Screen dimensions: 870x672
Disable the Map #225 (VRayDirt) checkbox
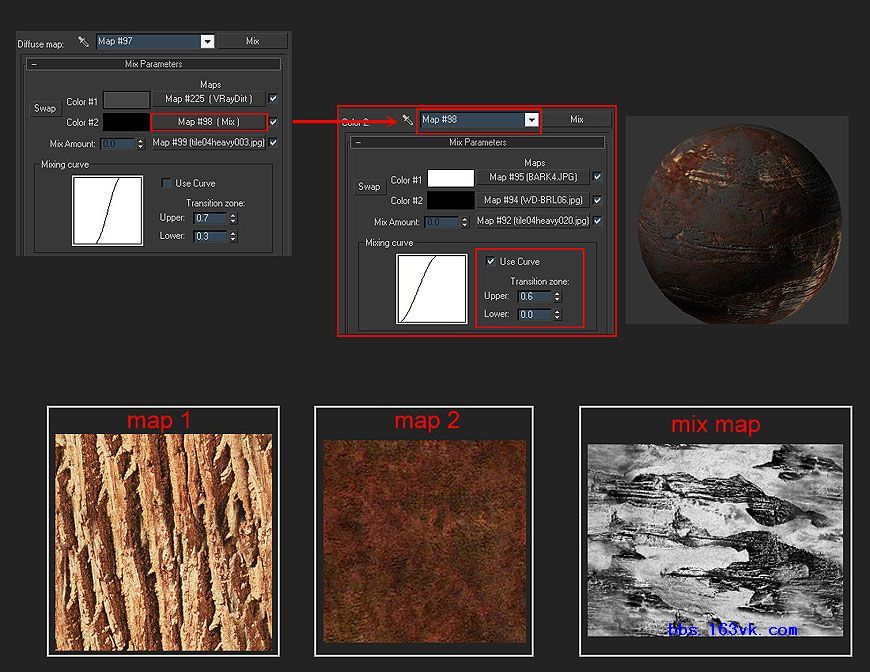273,99
